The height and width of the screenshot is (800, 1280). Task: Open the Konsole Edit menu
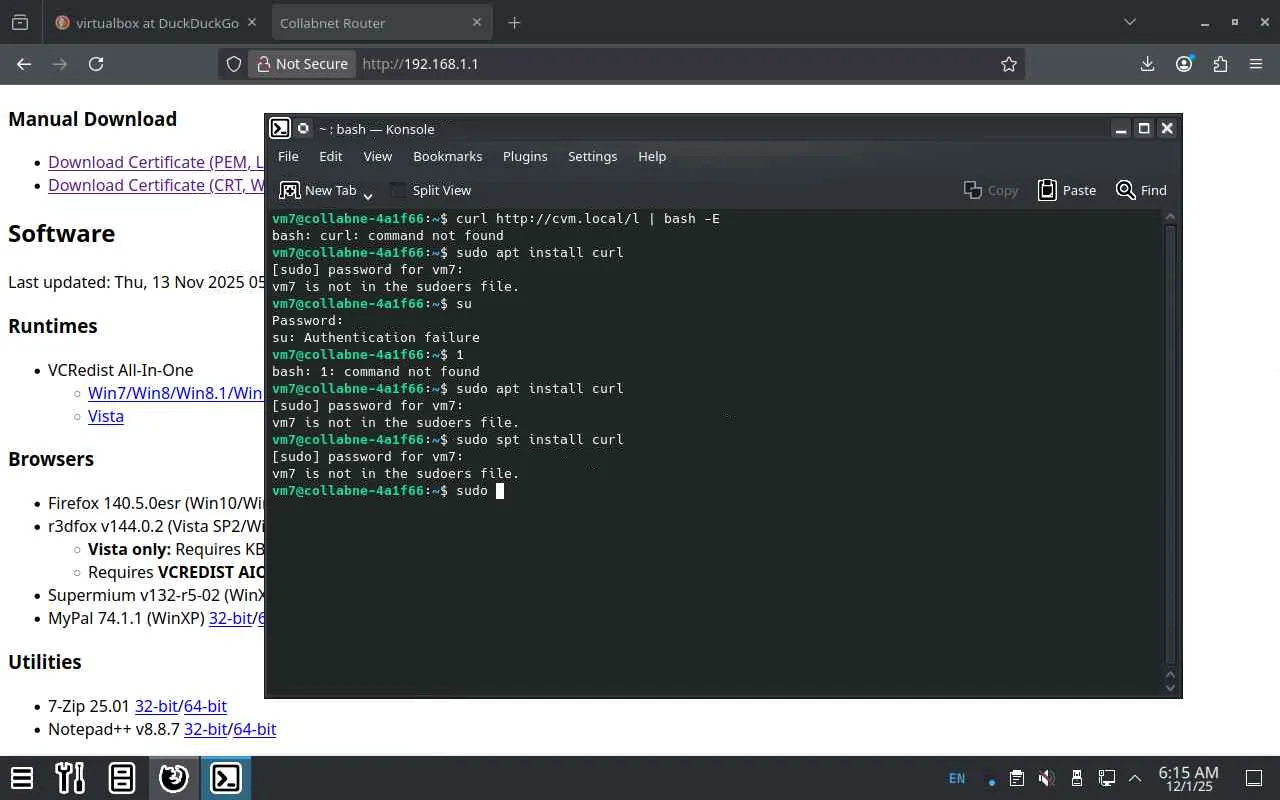pyautogui.click(x=330, y=156)
